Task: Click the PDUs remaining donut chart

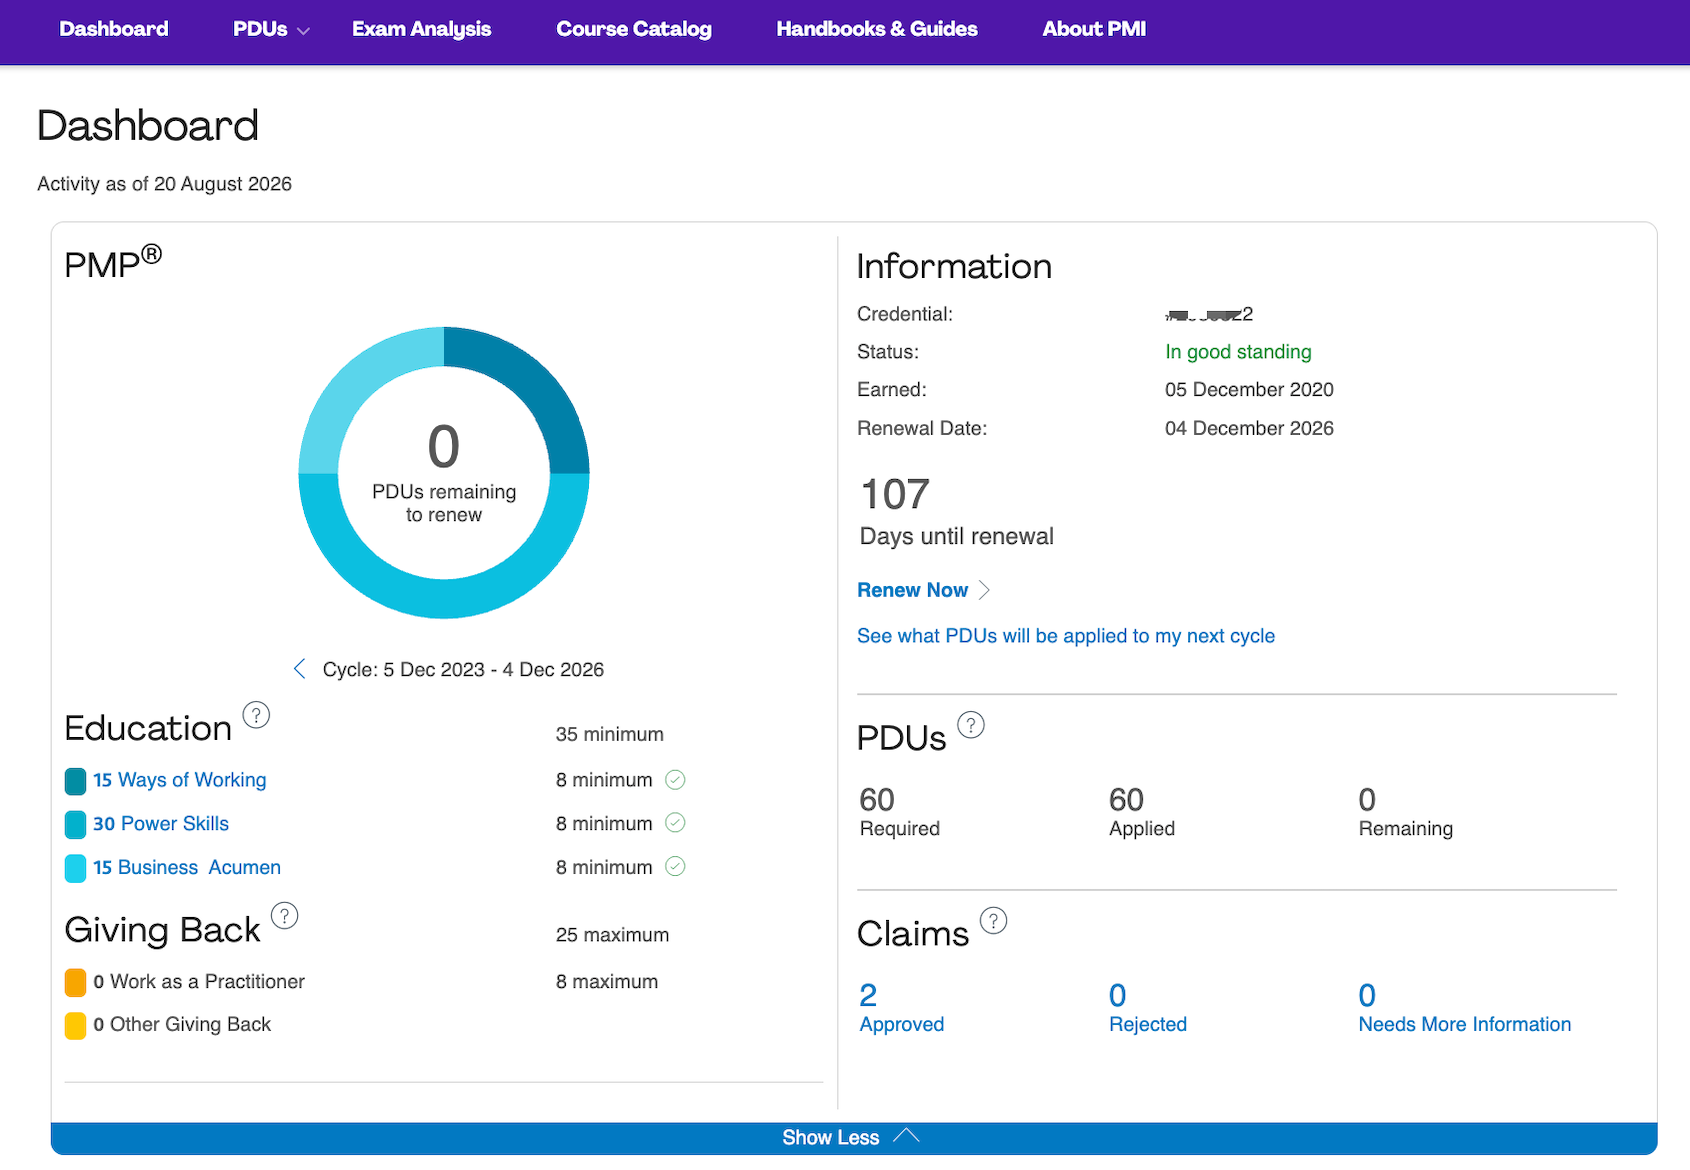Action: [444, 472]
